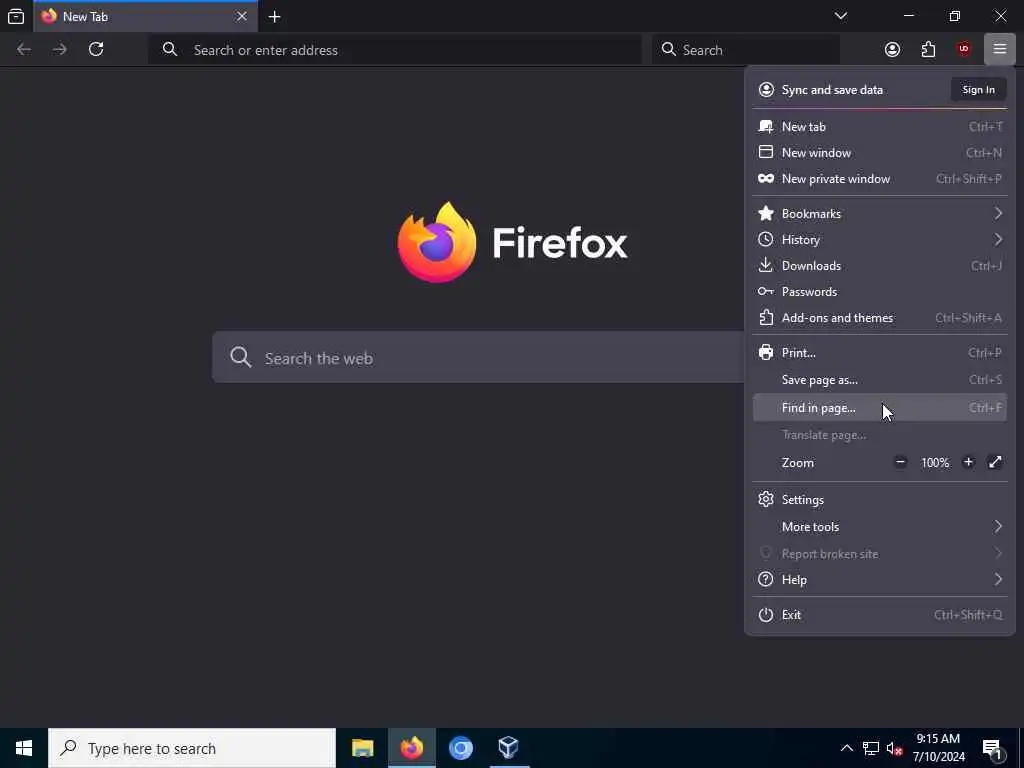Viewport: 1024px width, 768px height.
Task: Close the New Tab tab
Action: 242,16
